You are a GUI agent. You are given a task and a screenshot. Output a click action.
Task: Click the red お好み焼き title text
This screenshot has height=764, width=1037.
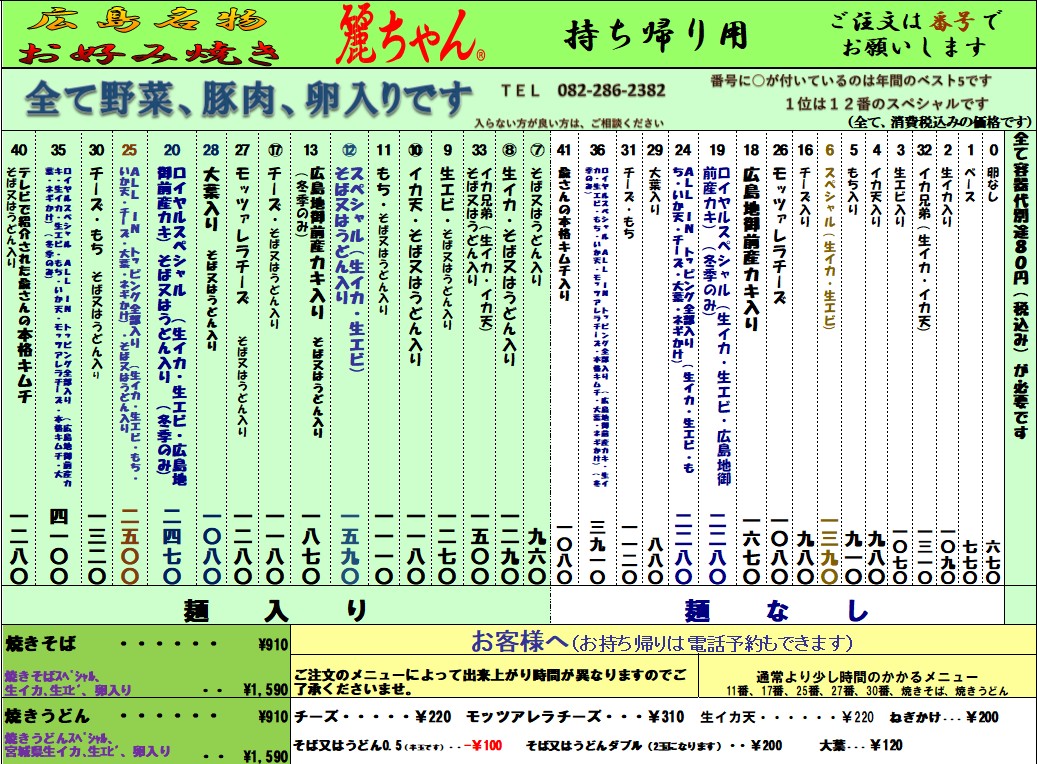150,53
